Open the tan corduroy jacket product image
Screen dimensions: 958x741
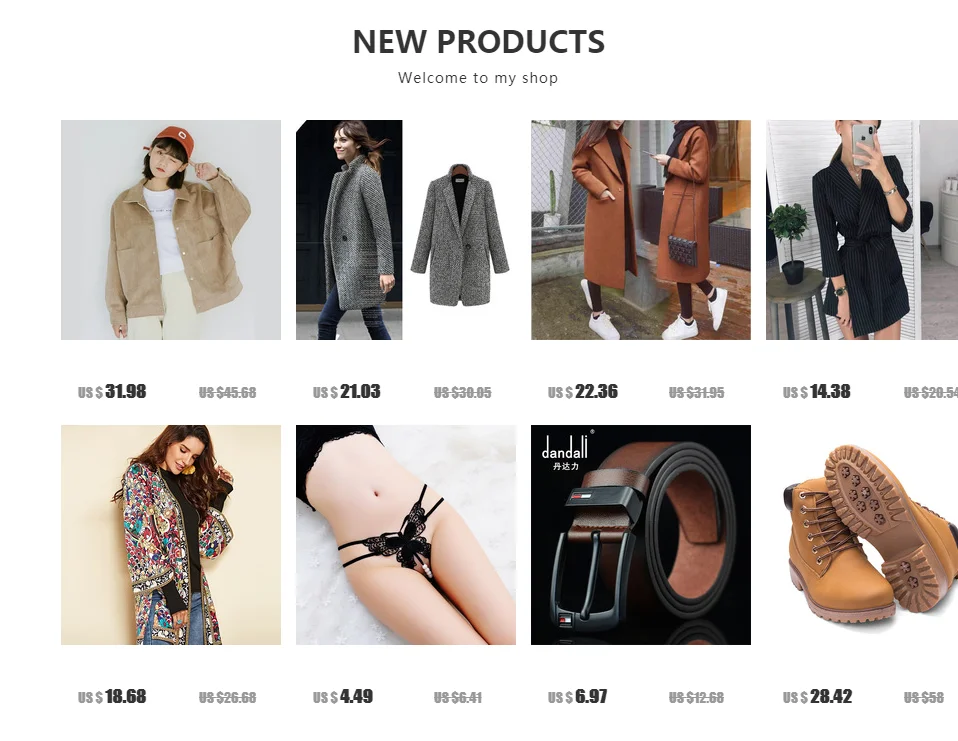pyautogui.click(x=171, y=230)
